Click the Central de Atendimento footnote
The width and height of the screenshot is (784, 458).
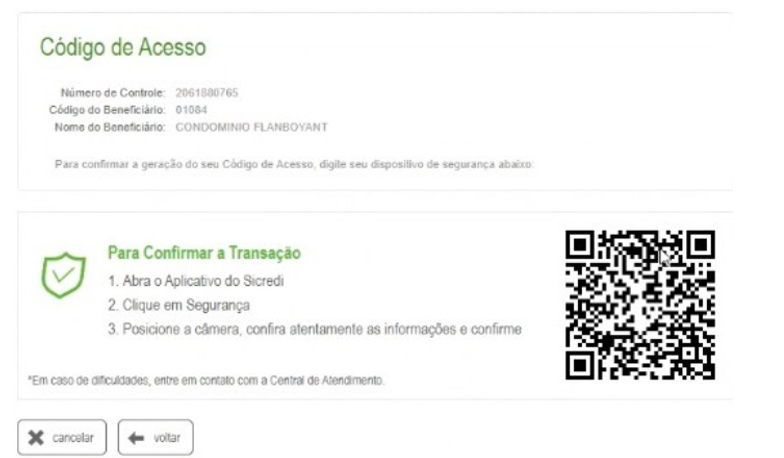[x=206, y=380]
